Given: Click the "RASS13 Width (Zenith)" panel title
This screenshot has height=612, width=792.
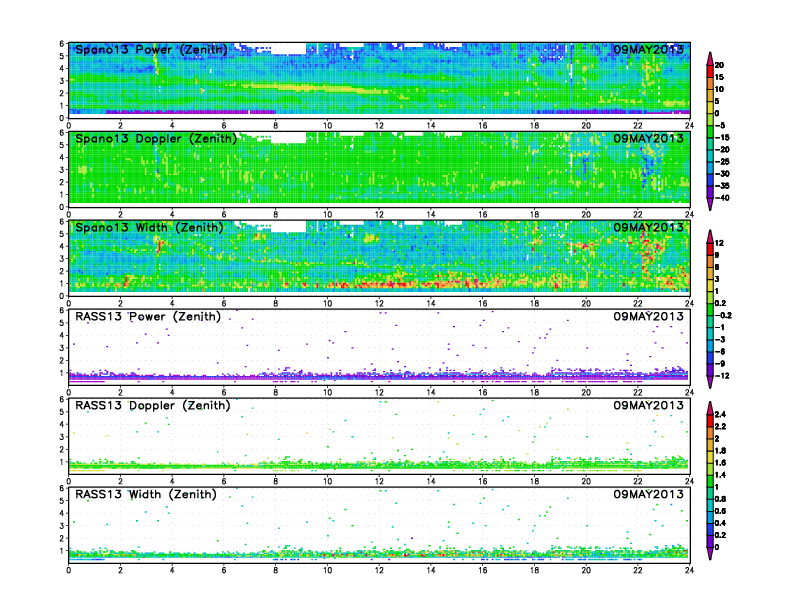Looking at the screenshot, I should (146, 494).
